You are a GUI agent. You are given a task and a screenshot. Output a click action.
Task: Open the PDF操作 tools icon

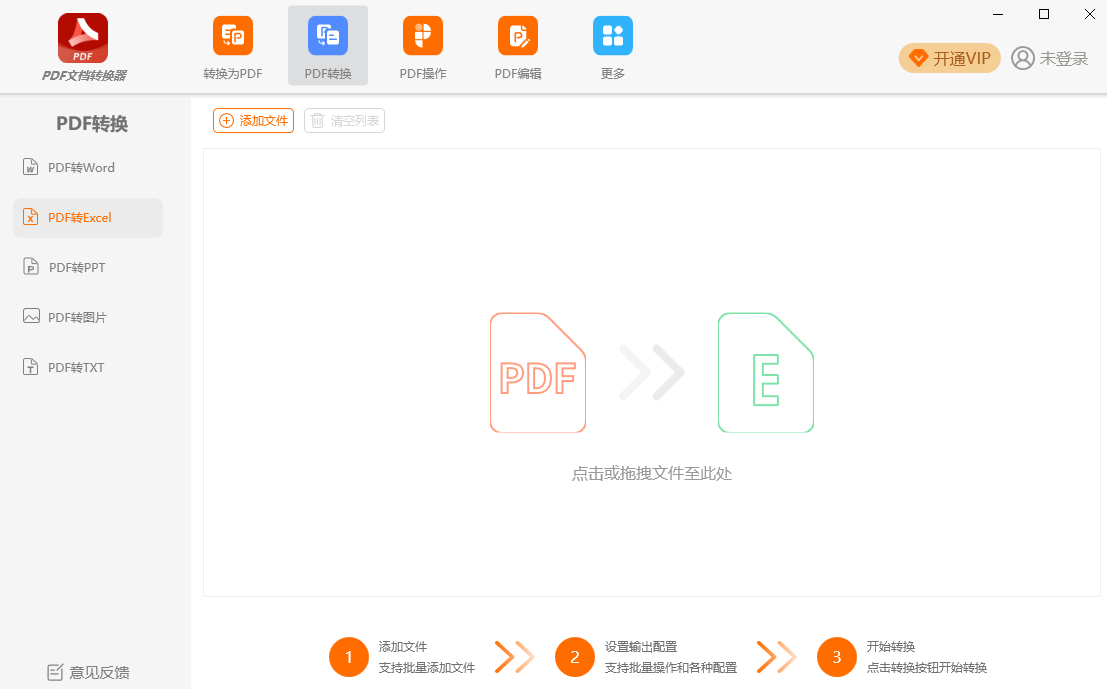pos(423,36)
